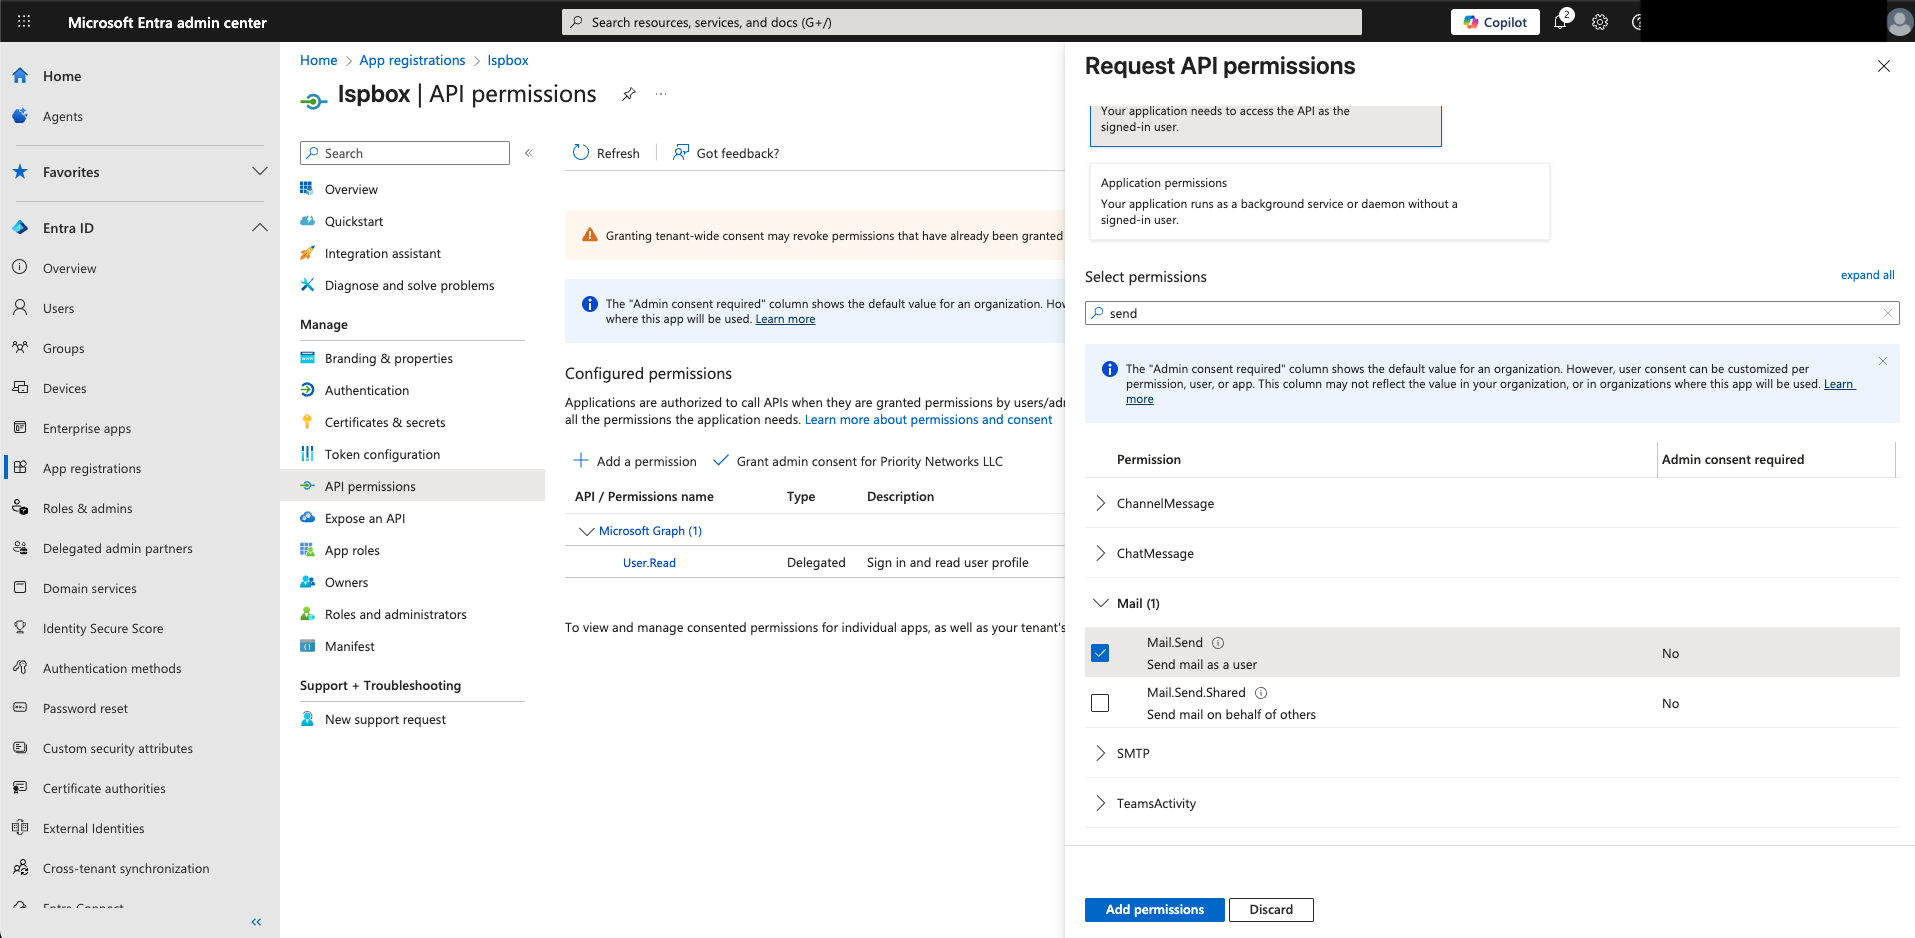
Task: Click the Refresh icon in toolbar
Action: 581,153
